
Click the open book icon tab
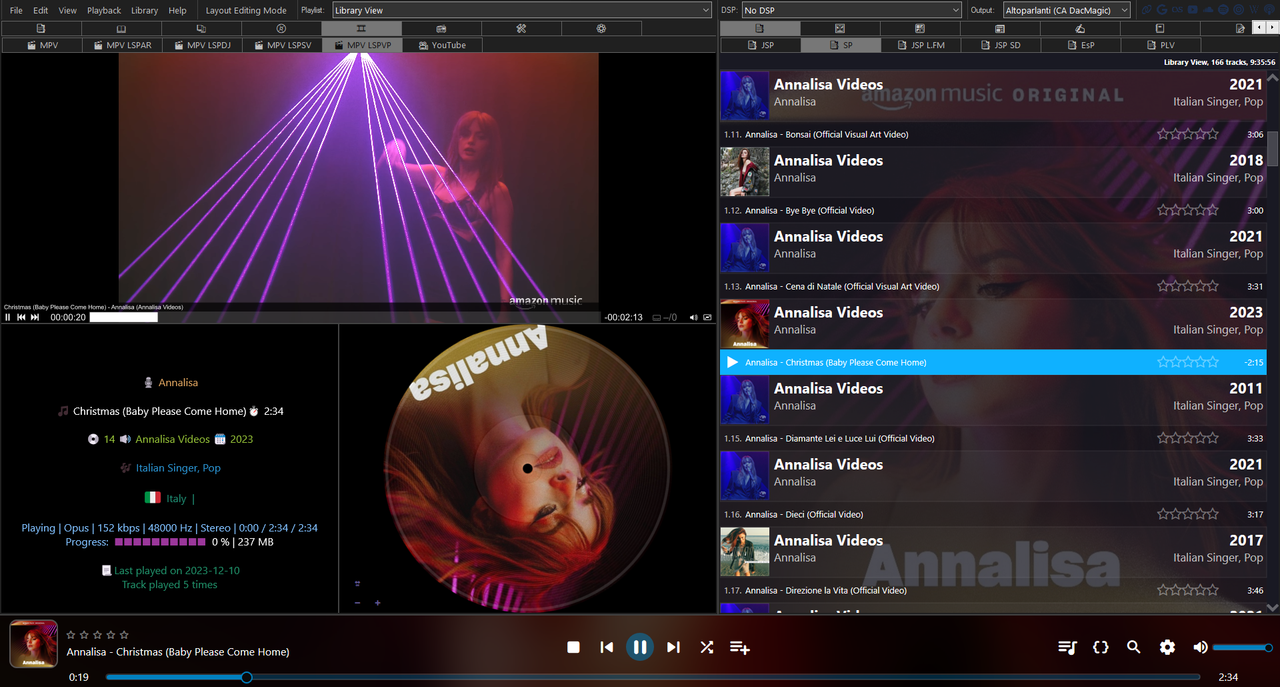pos(121,28)
